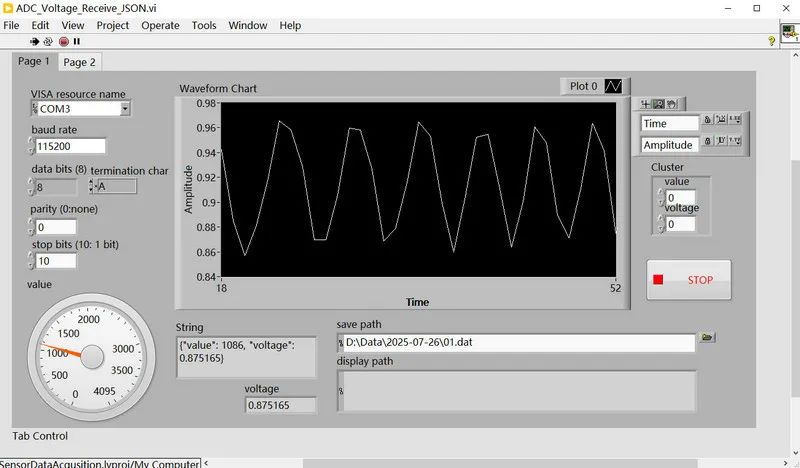Open the Project menu
Viewport: 800px width, 468px height.
113,25
